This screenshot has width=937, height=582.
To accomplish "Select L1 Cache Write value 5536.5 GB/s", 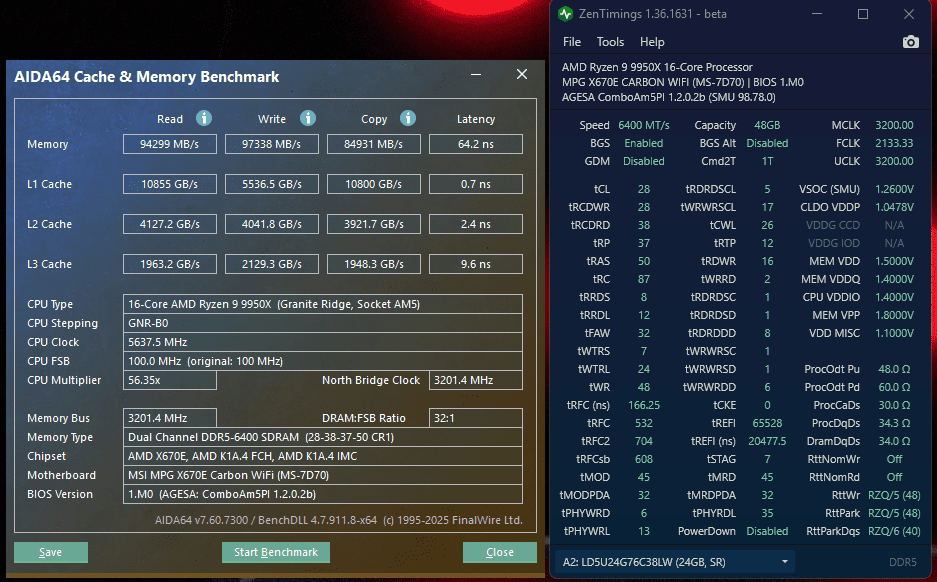I will (x=271, y=184).
